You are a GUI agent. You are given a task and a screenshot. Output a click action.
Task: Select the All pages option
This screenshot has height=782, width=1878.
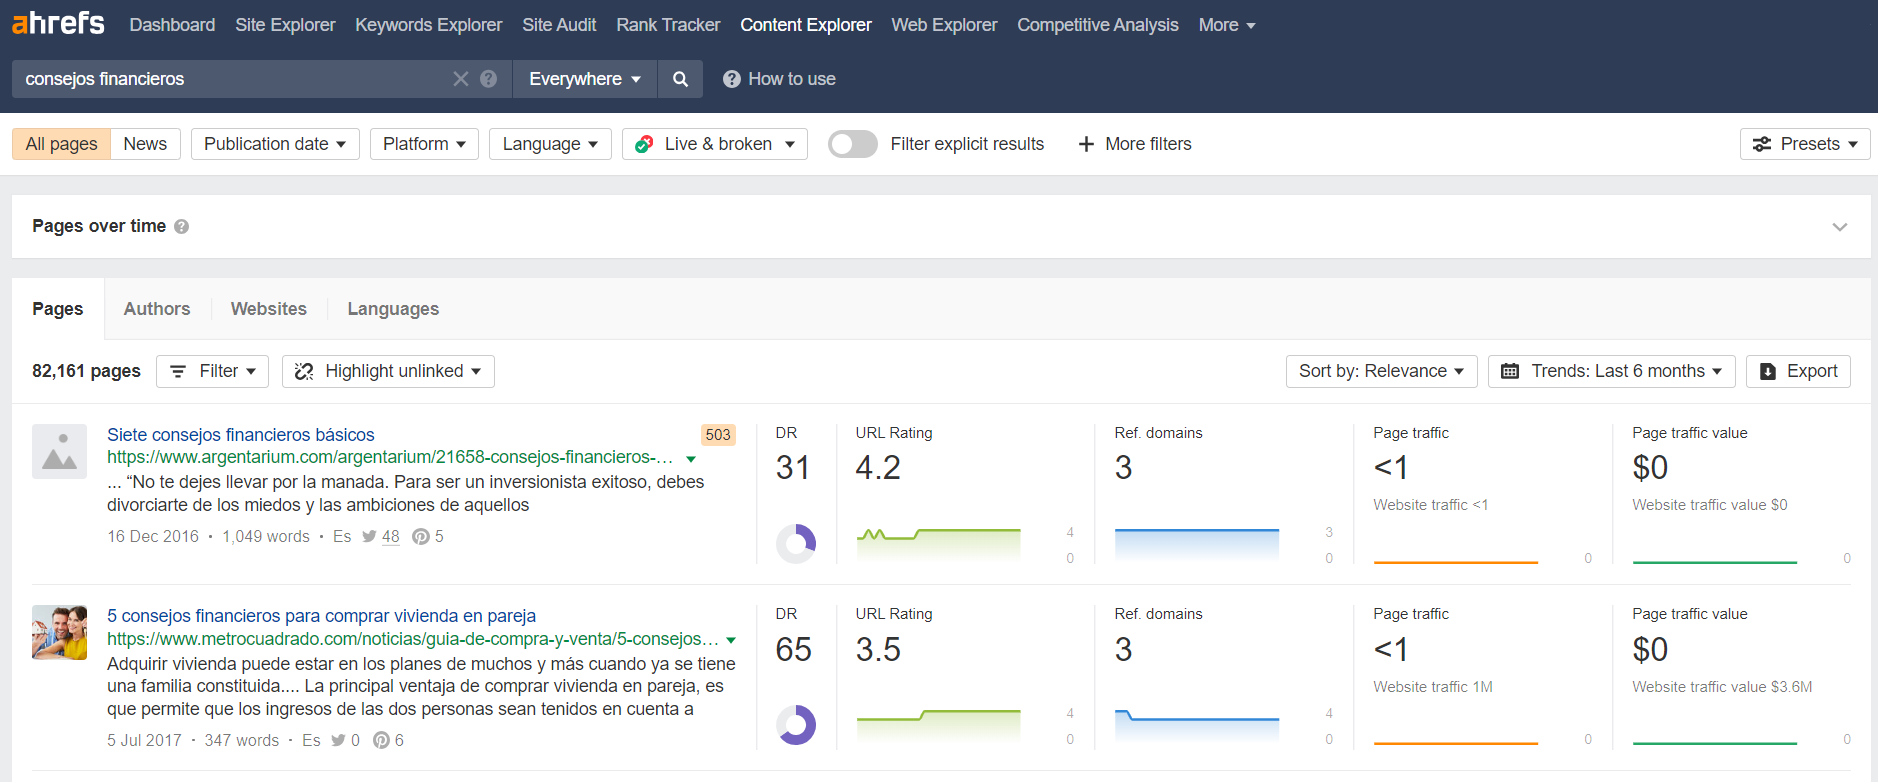pyautogui.click(x=61, y=144)
